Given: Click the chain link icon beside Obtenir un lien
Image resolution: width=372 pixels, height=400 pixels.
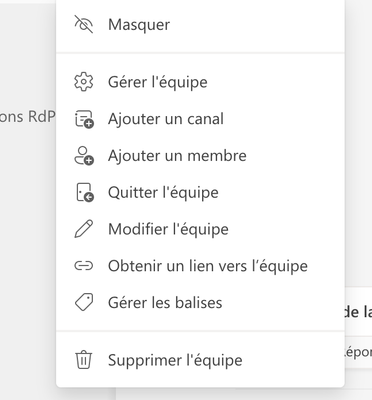Looking at the screenshot, I should [83, 266].
